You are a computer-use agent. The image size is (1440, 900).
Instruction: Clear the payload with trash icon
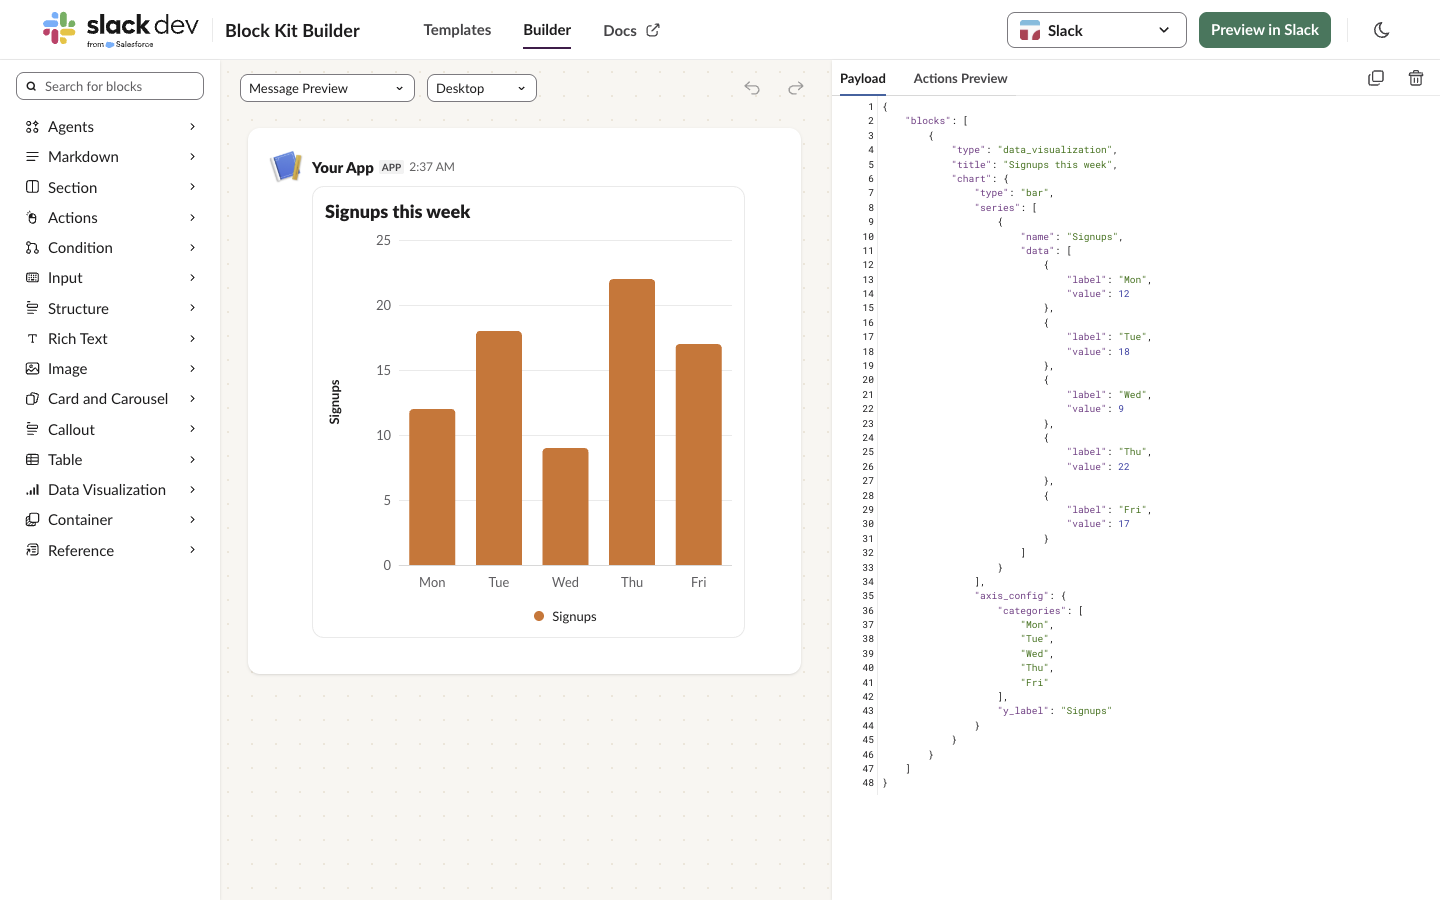(x=1416, y=78)
